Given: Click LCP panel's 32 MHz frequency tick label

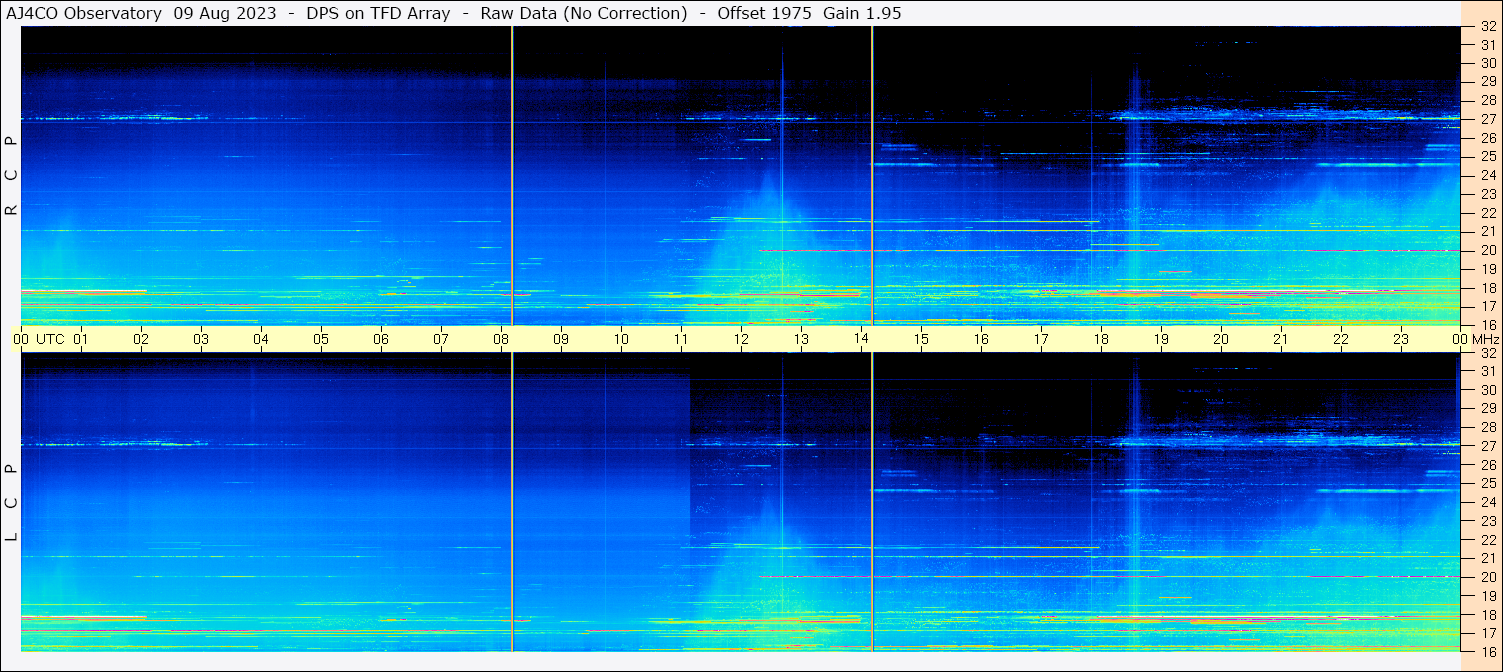Looking at the screenshot, I should (x=1488, y=352).
